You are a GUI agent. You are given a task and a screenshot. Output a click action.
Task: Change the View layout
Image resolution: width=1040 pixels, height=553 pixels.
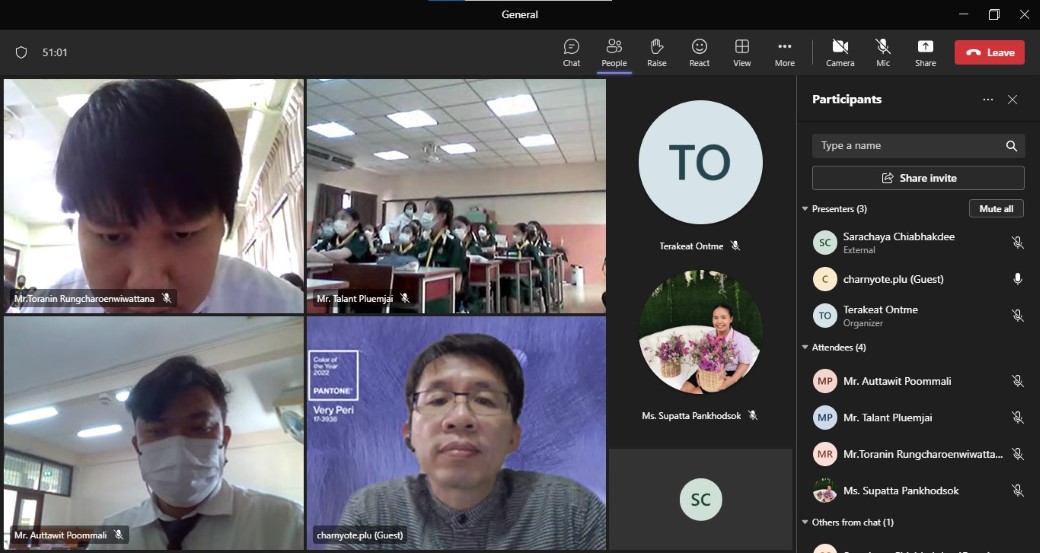pos(742,52)
